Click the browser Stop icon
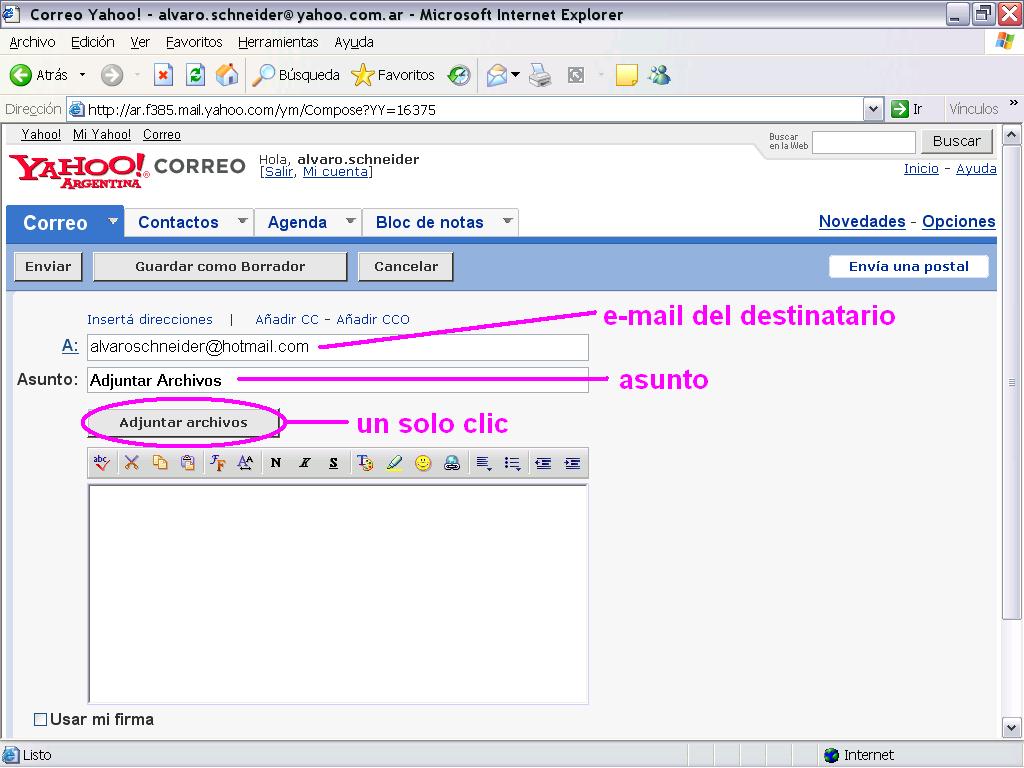 click(x=163, y=75)
